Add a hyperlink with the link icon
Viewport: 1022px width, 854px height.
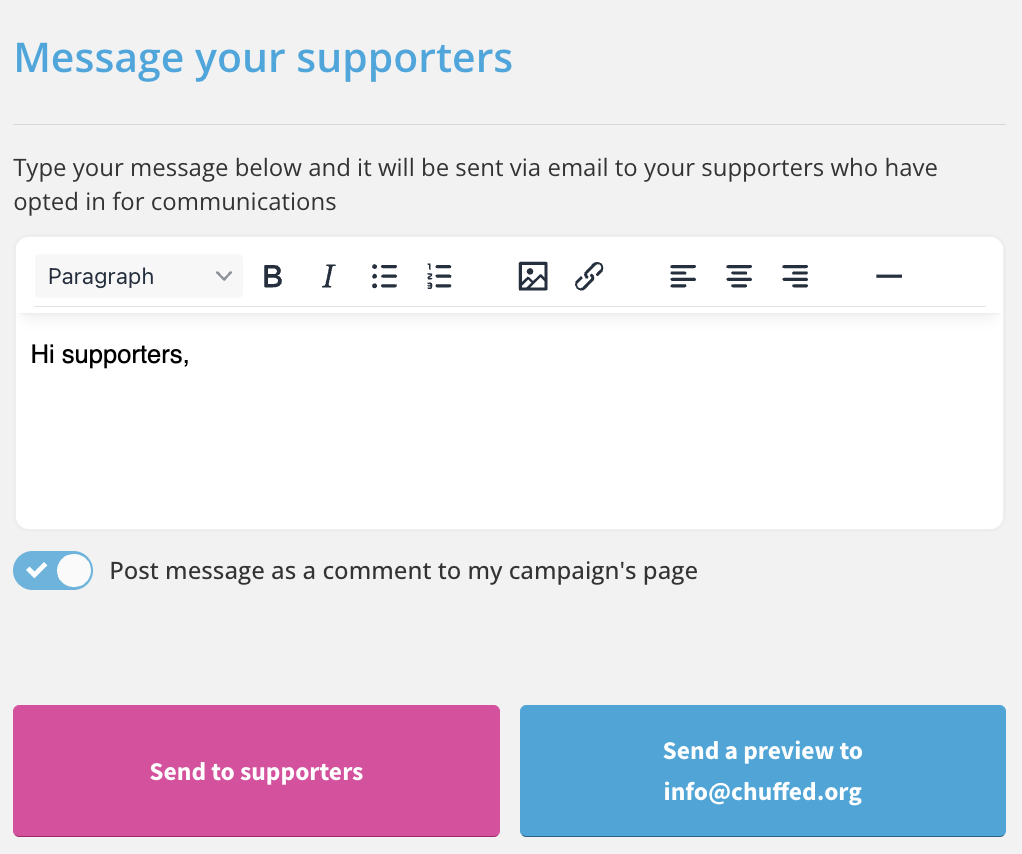pos(589,276)
